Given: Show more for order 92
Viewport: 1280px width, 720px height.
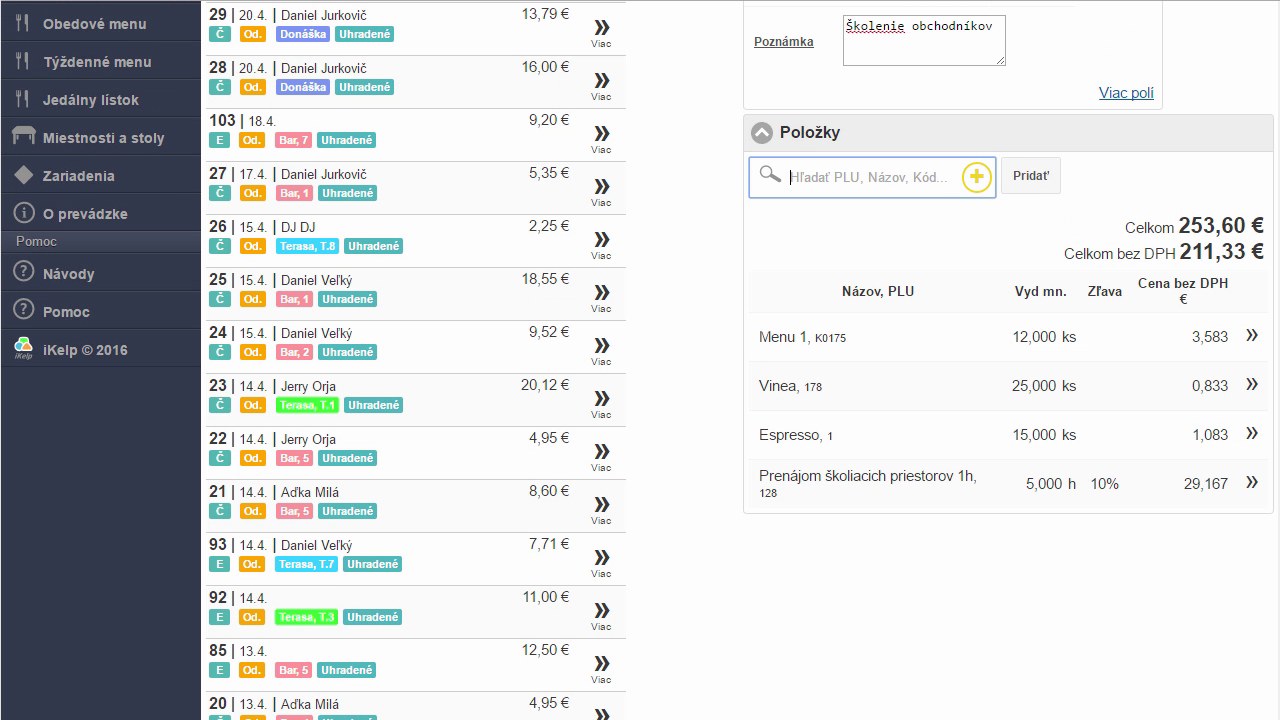Looking at the screenshot, I should (601, 616).
